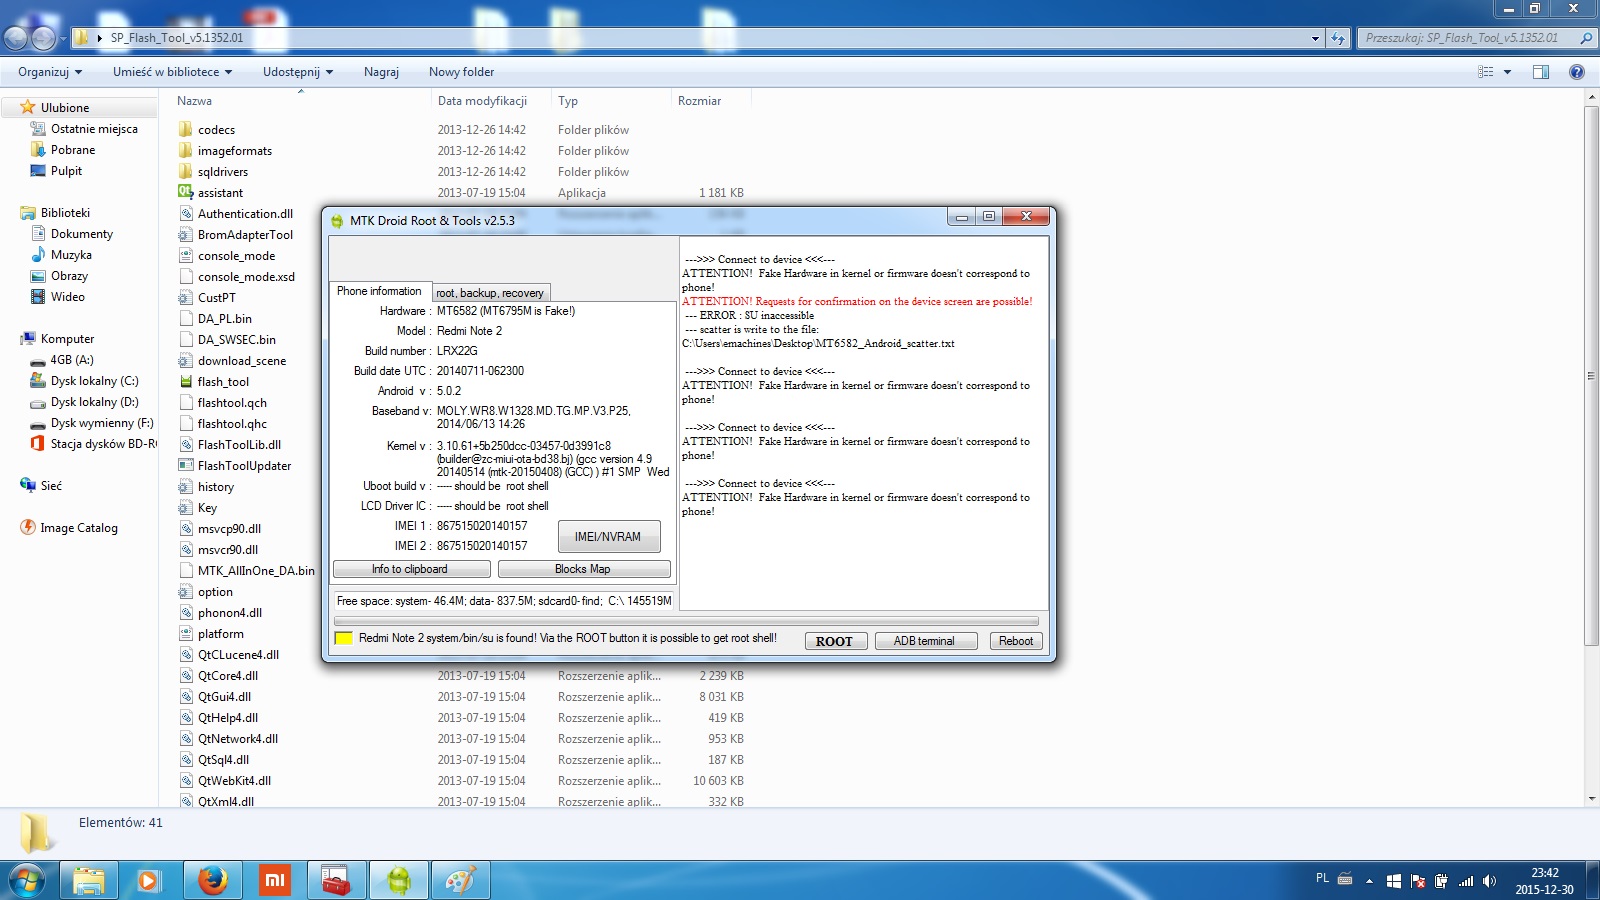Open ADB terminal
The image size is (1600, 900).
click(924, 641)
